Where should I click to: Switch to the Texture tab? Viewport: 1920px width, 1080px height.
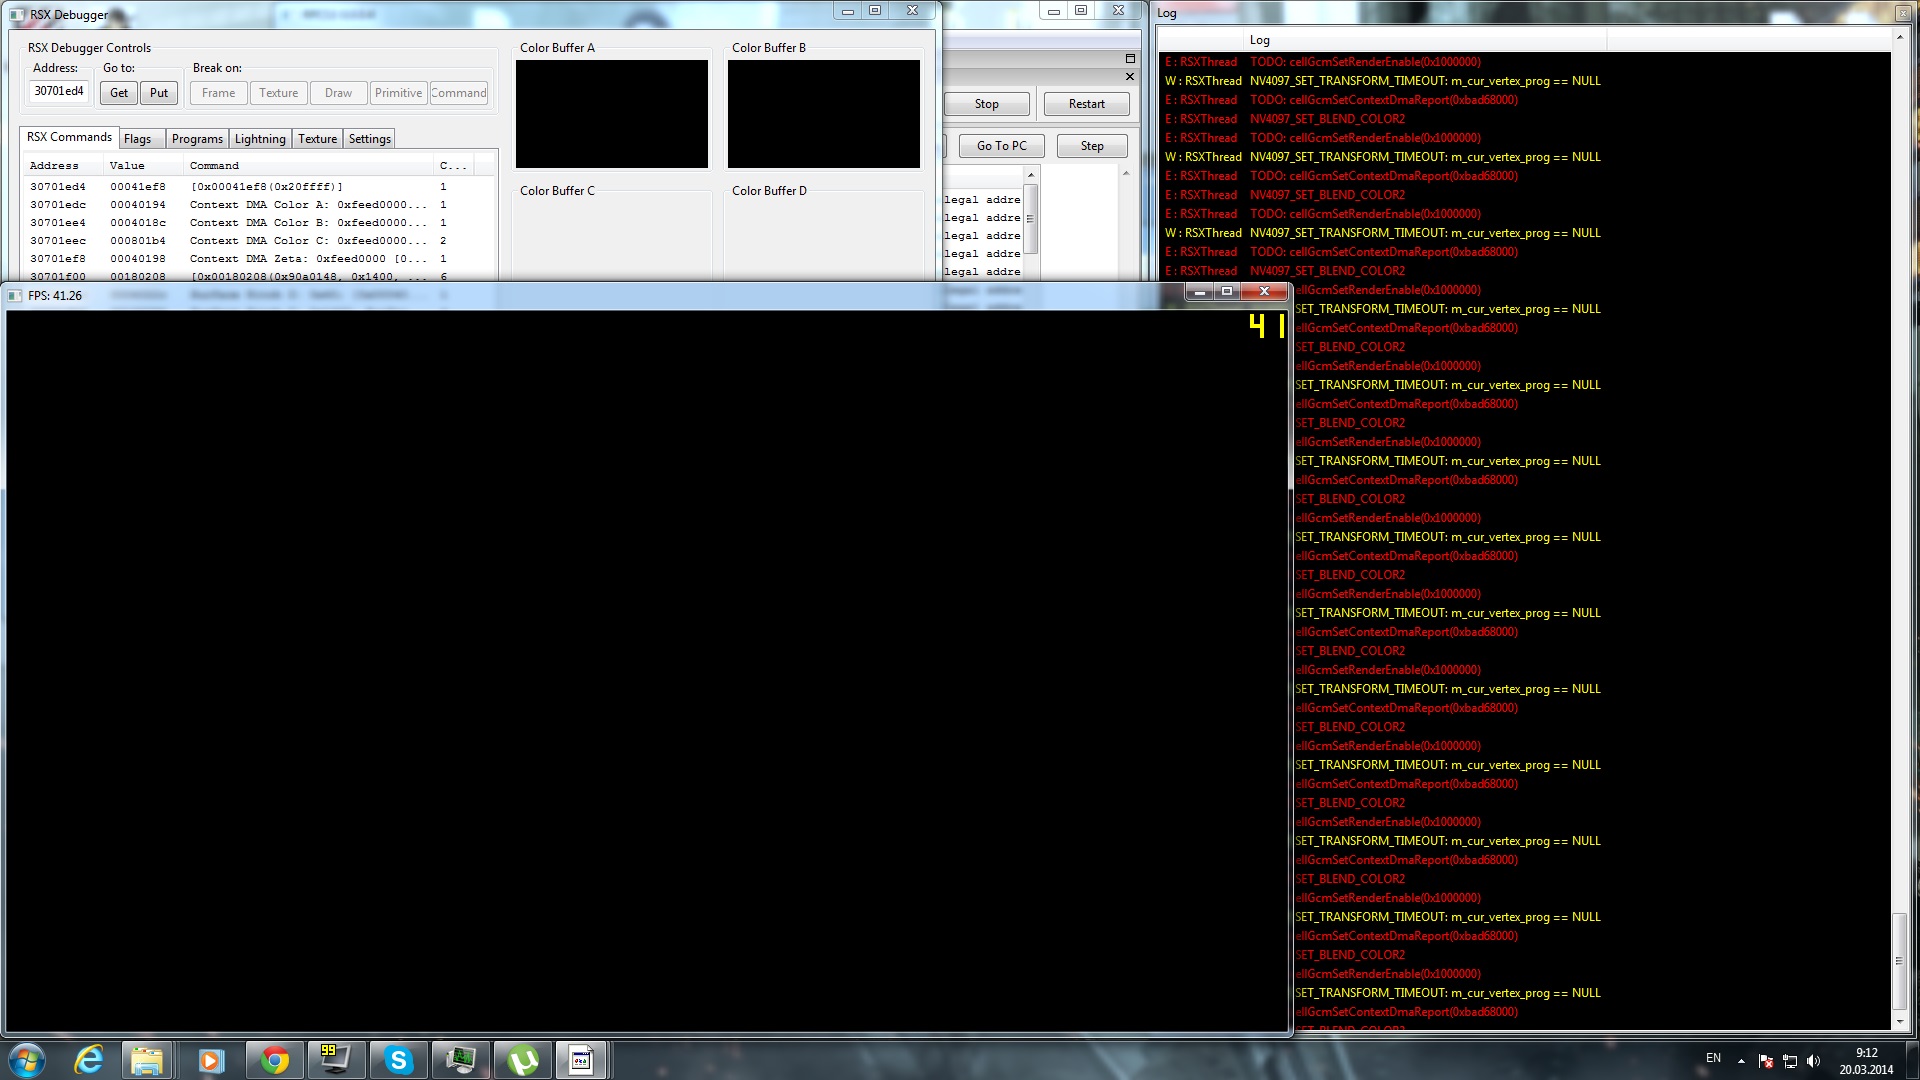pos(317,139)
